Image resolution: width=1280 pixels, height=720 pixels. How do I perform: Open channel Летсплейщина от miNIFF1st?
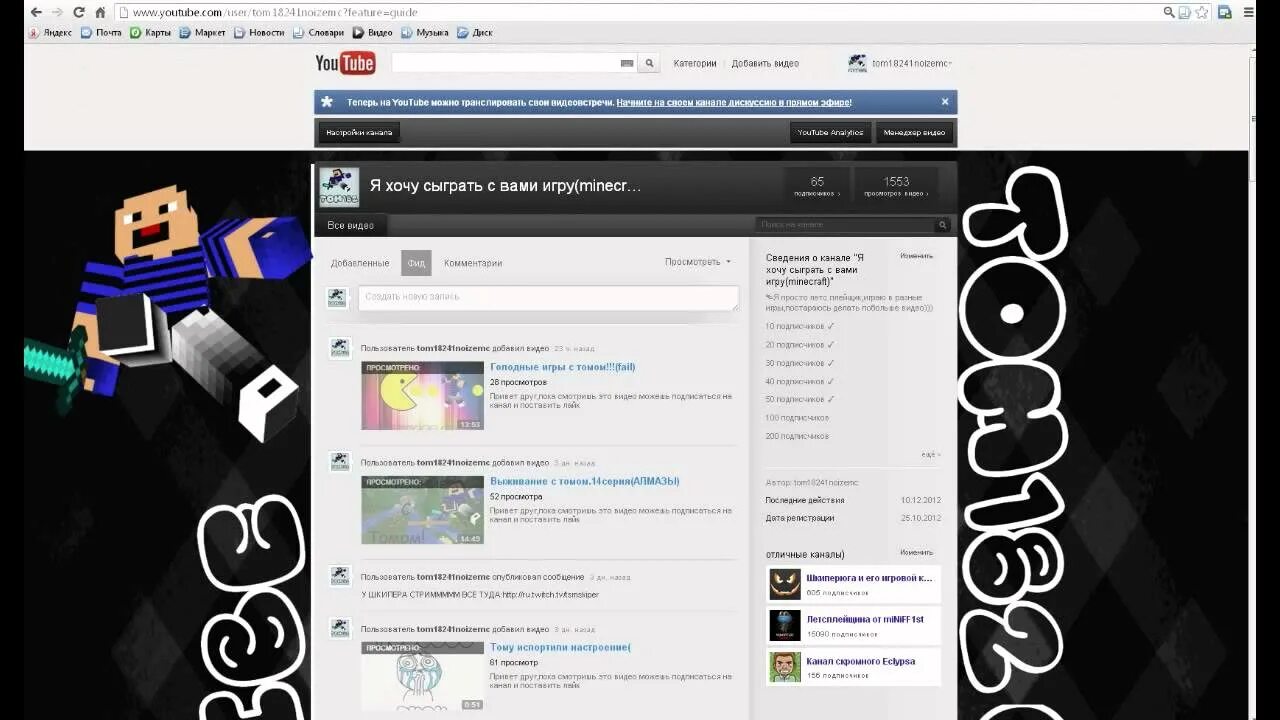(x=865, y=619)
